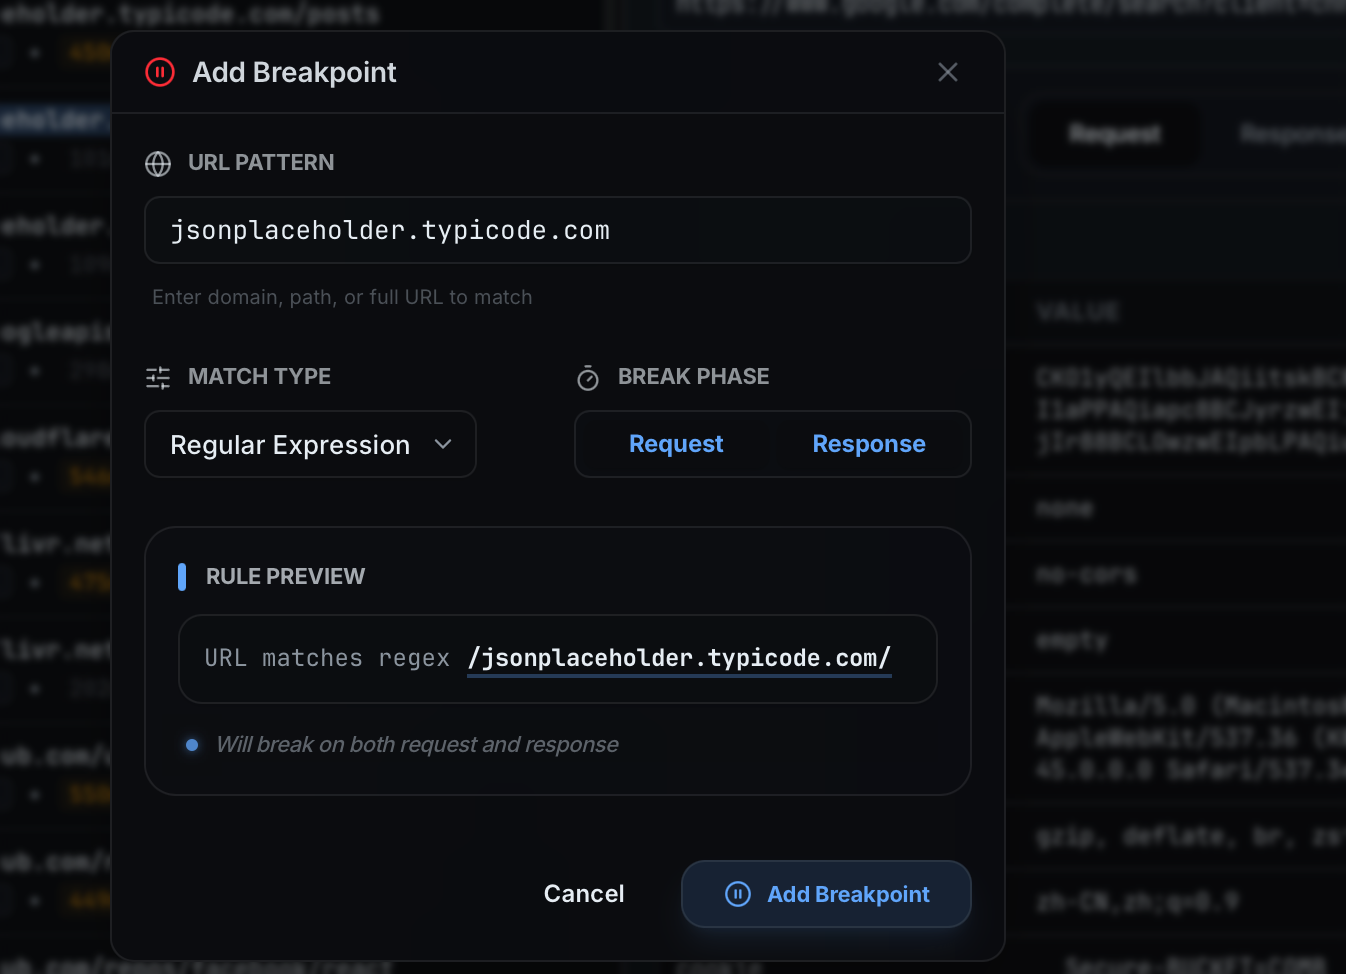Edit the regex pattern in the rule preview
Image resolution: width=1346 pixels, height=974 pixels.
tap(679, 658)
